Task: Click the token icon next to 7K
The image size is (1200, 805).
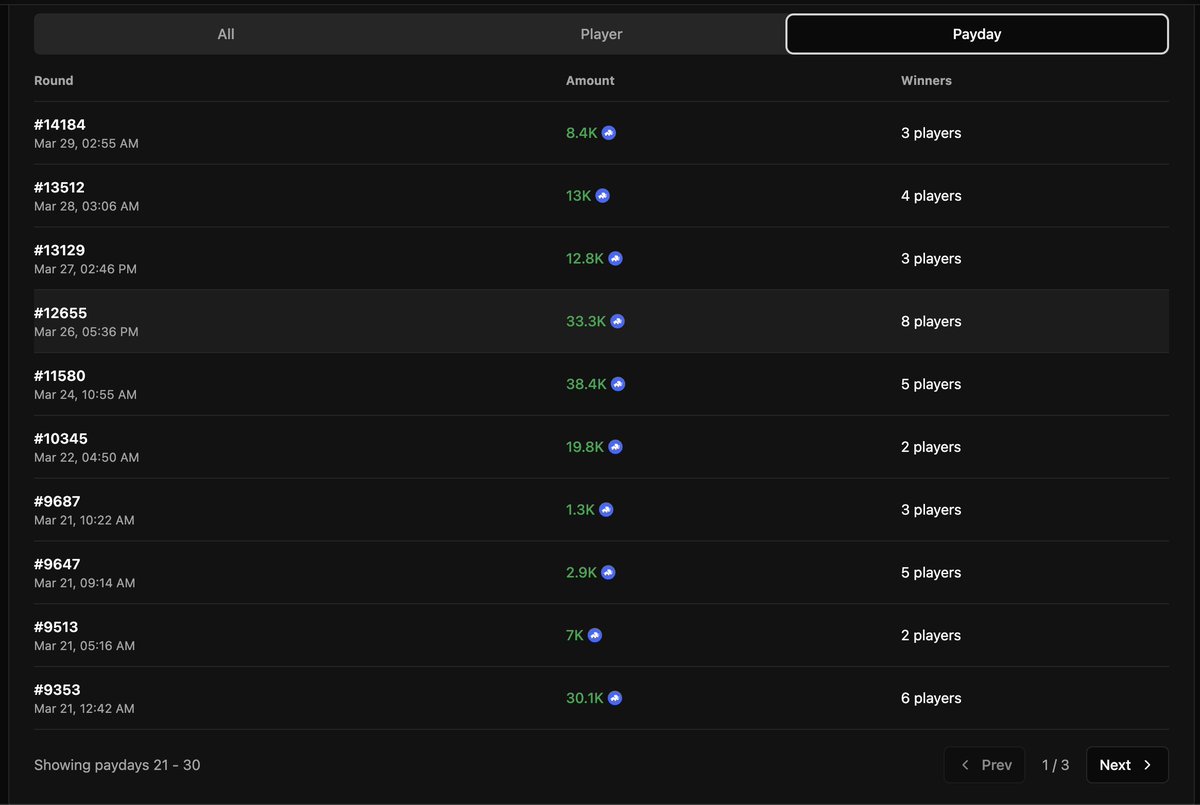Action: (x=594, y=636)
